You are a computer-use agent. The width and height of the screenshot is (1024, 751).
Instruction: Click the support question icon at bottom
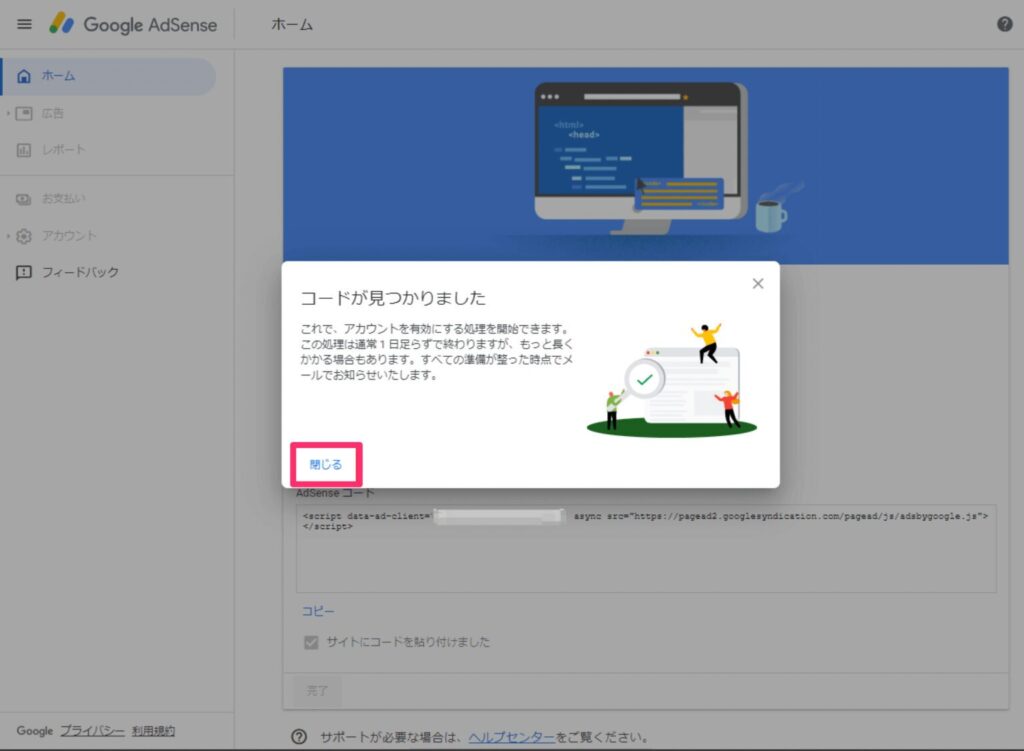299,737
